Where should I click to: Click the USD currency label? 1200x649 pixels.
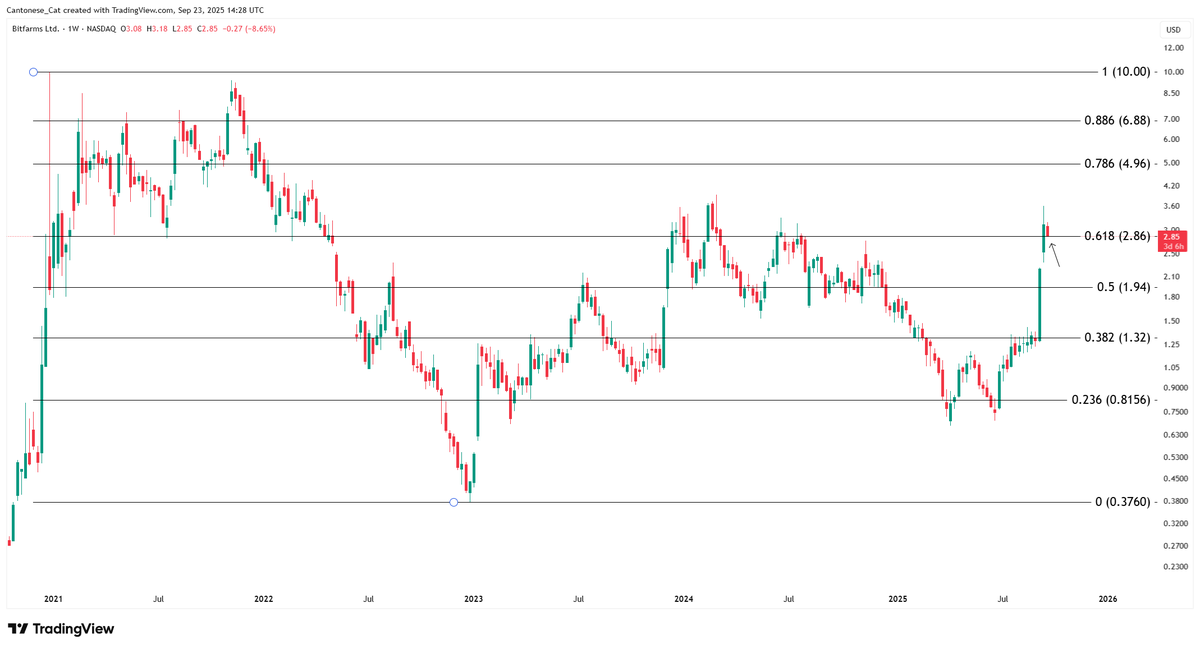[x=1173, y=30]
